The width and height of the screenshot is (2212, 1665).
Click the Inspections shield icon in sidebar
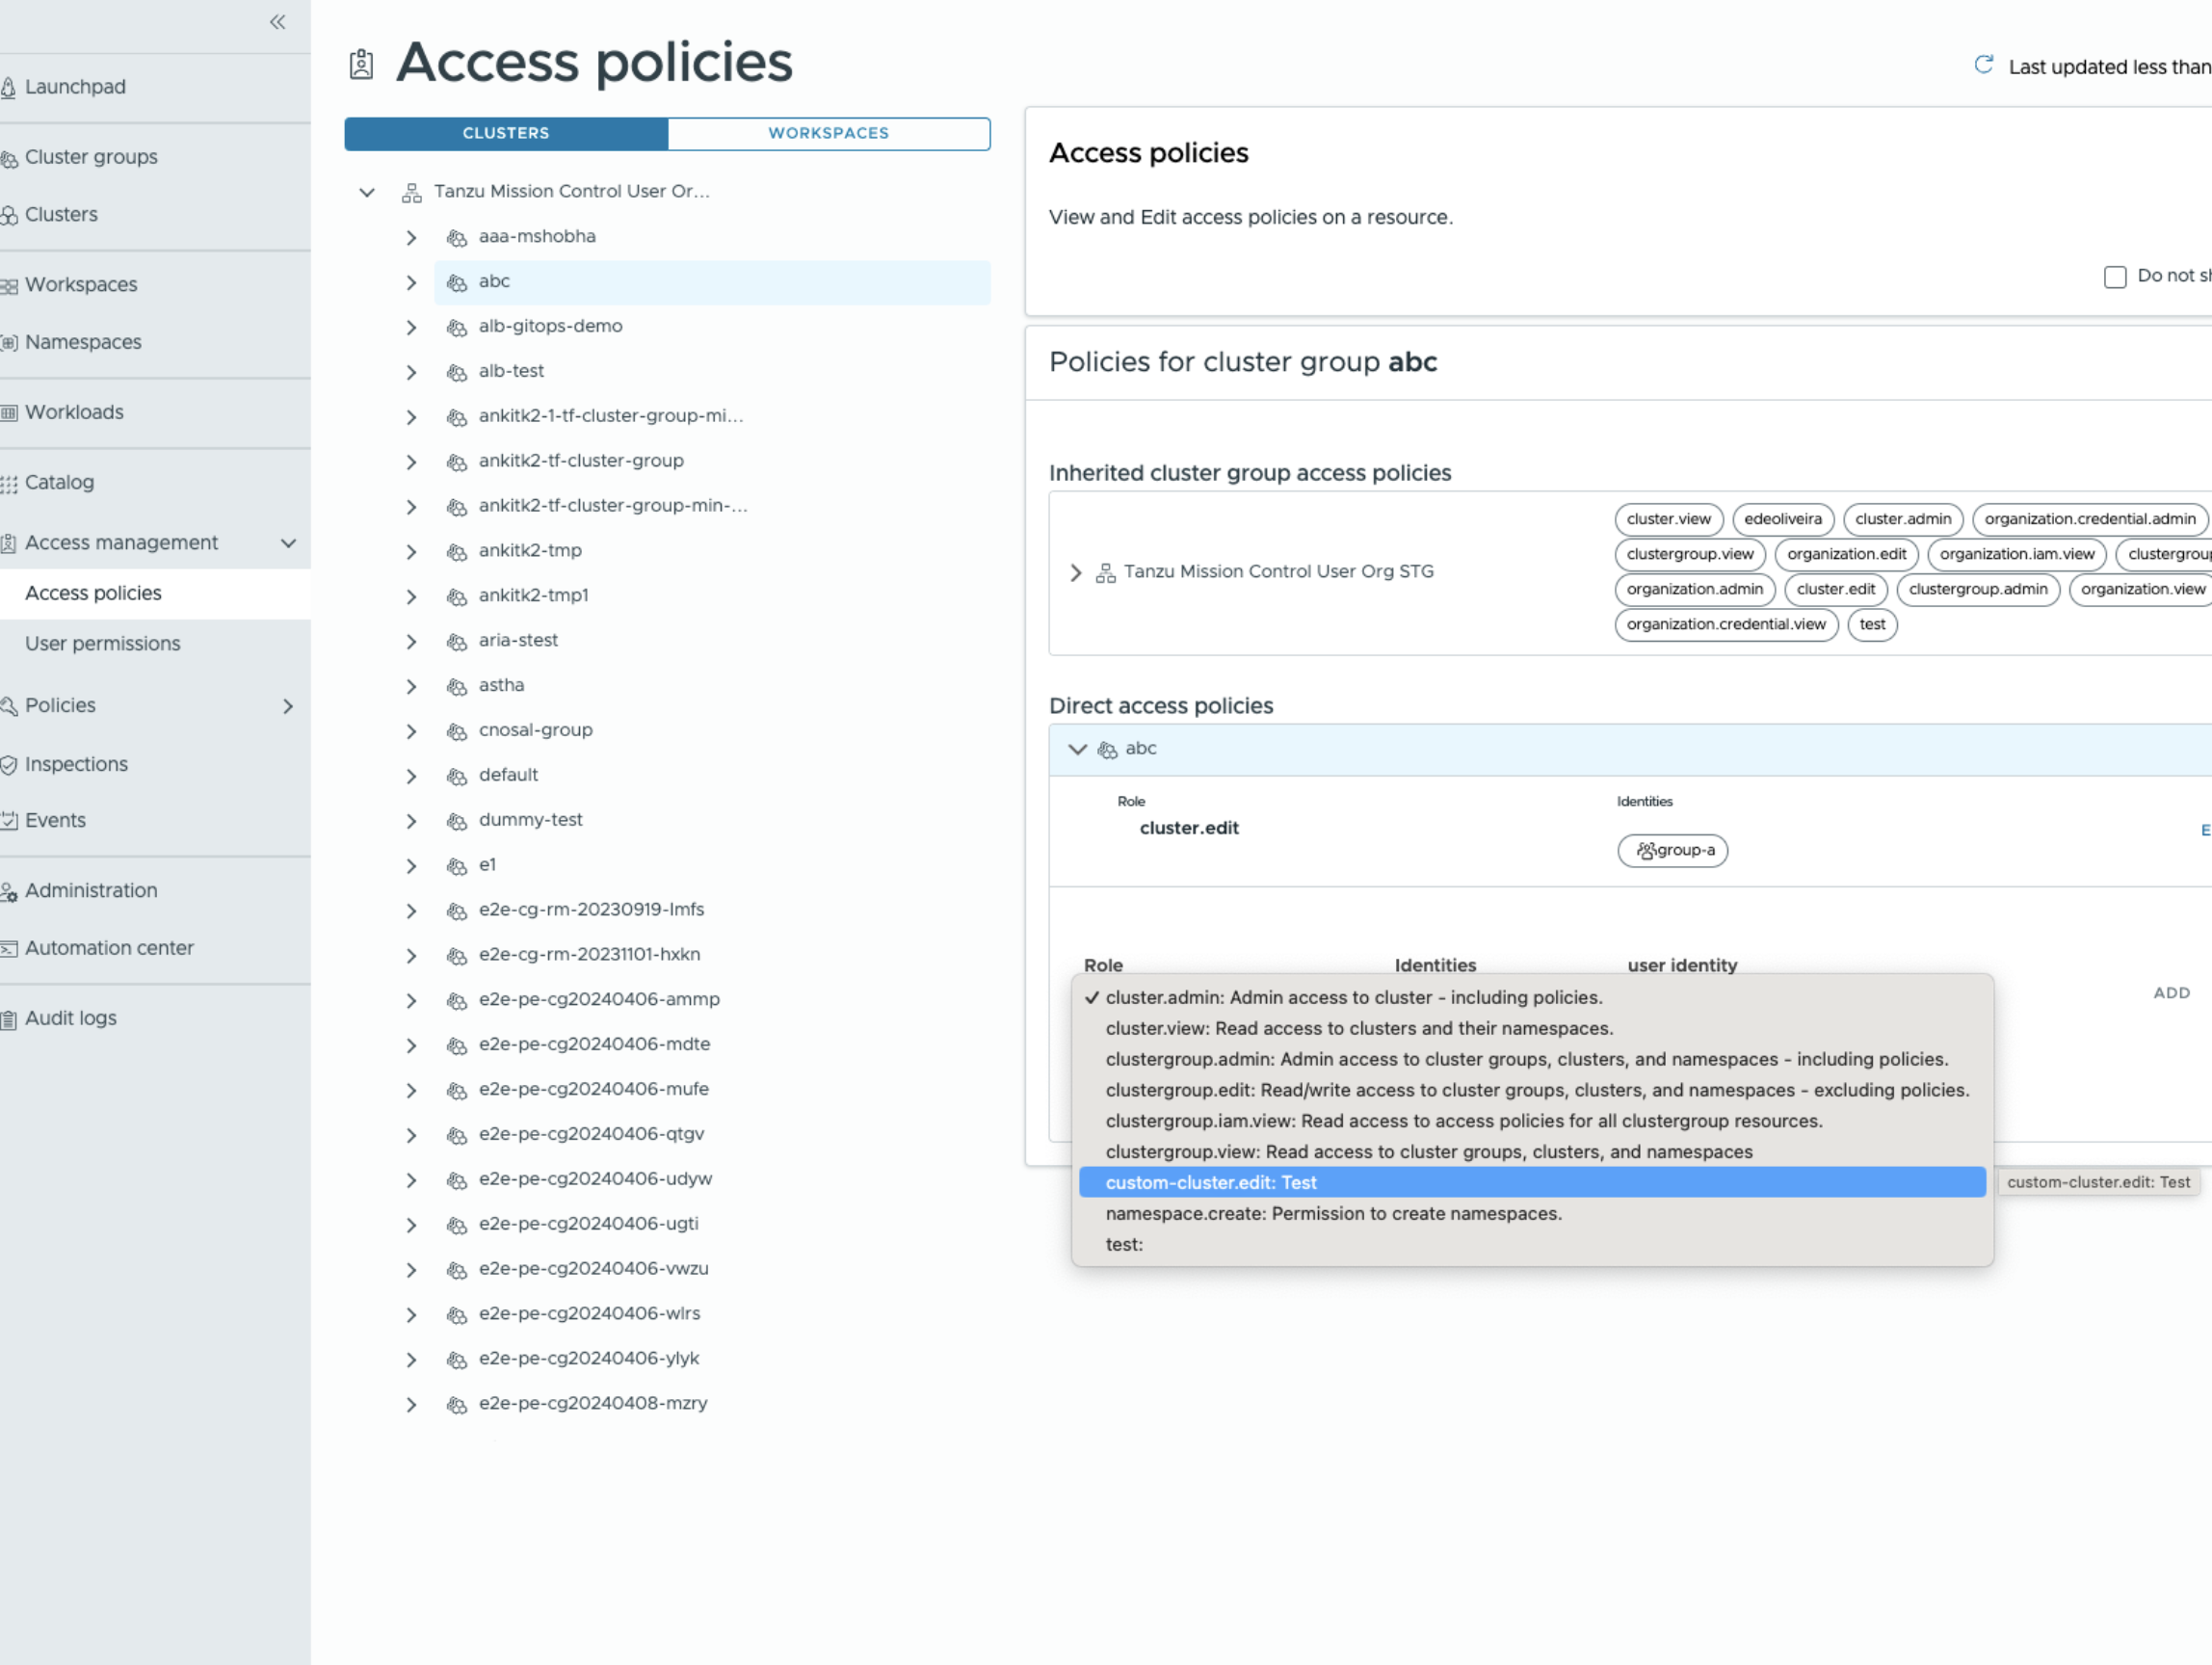point(9,765)
